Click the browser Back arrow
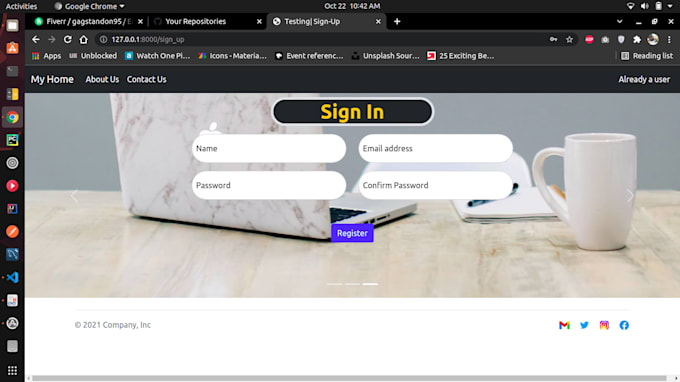This screenshot has width=680, height=382. coord(36,39)
